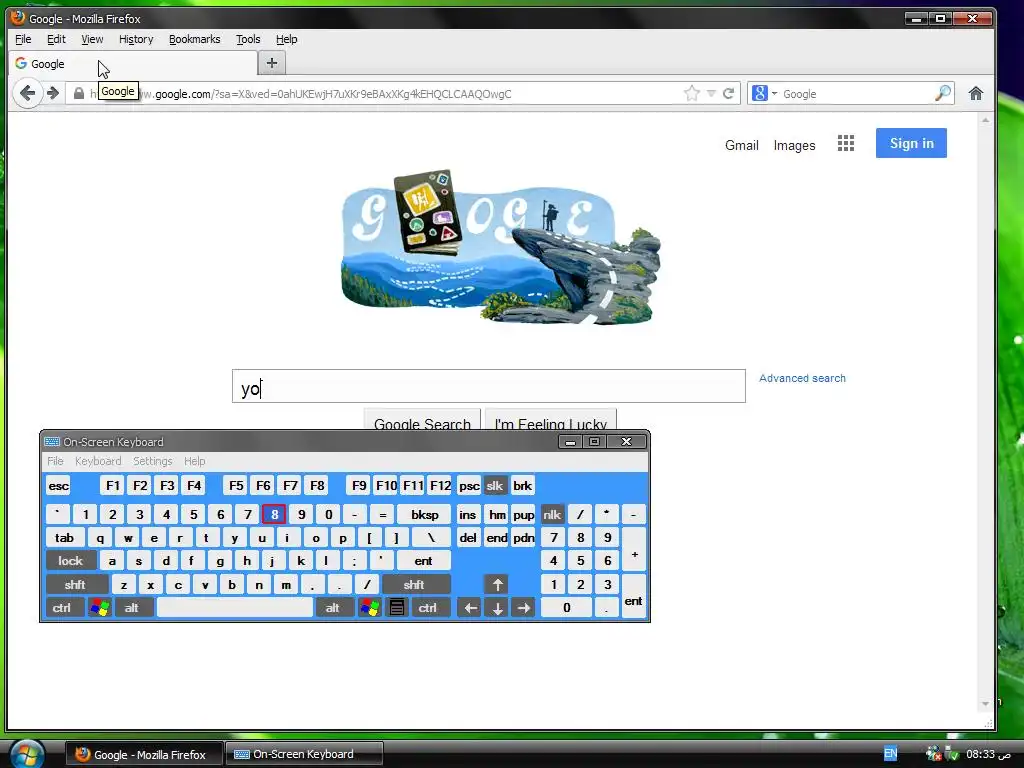Bookmark this page with star icon
This screenshot has height=768, width=1024.
coord(692,93)
